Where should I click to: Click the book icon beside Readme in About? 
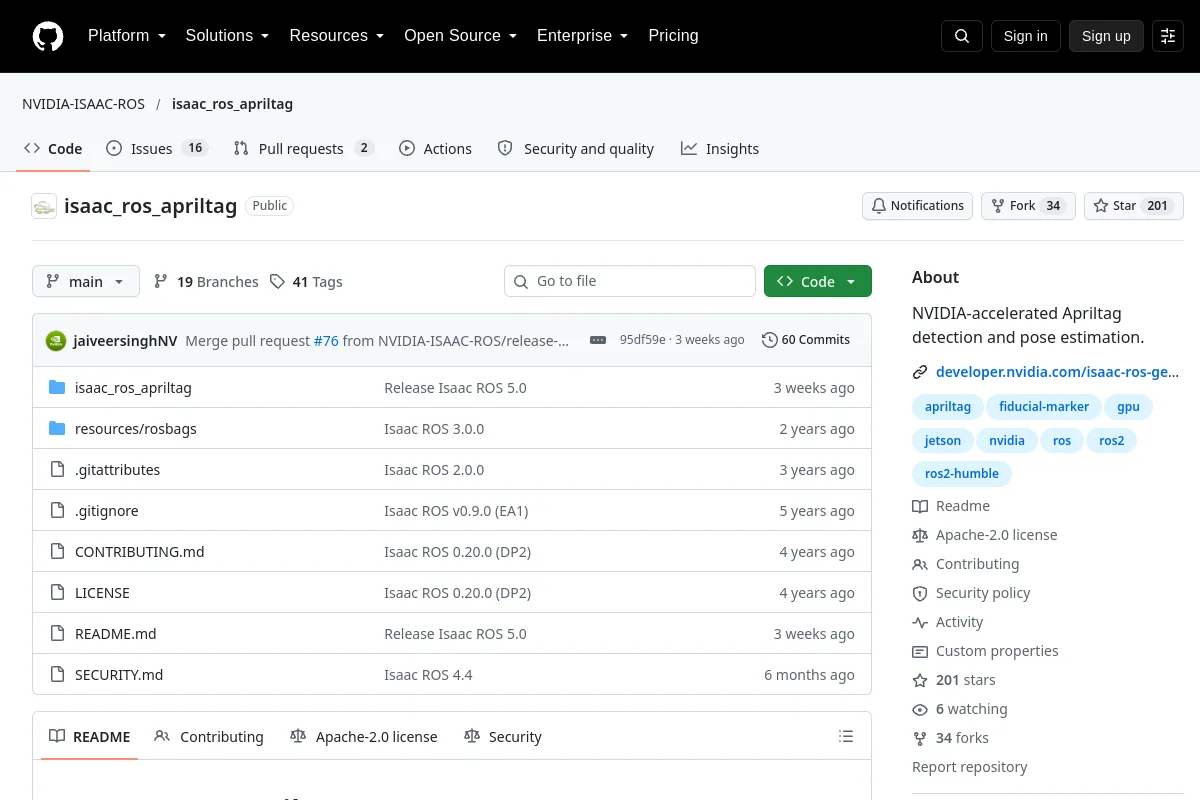click(x=920, y=506)
